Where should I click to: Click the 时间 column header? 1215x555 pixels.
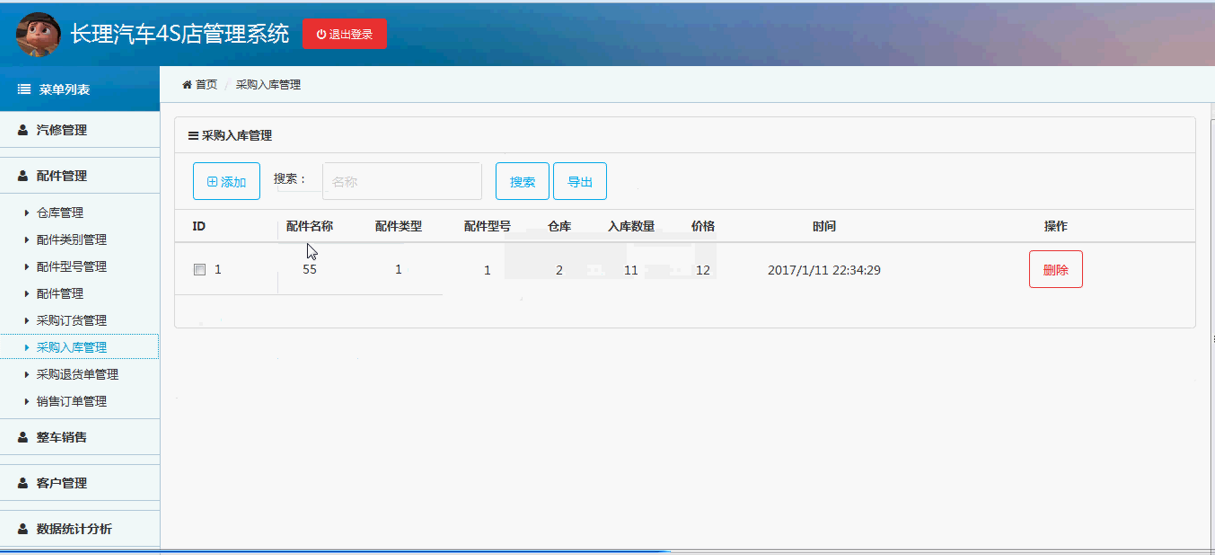point(824,227)
